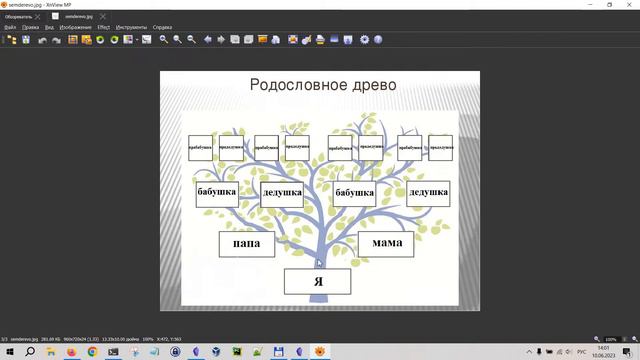Select the Crop tool icon (orange grid)

coord(73,40)
